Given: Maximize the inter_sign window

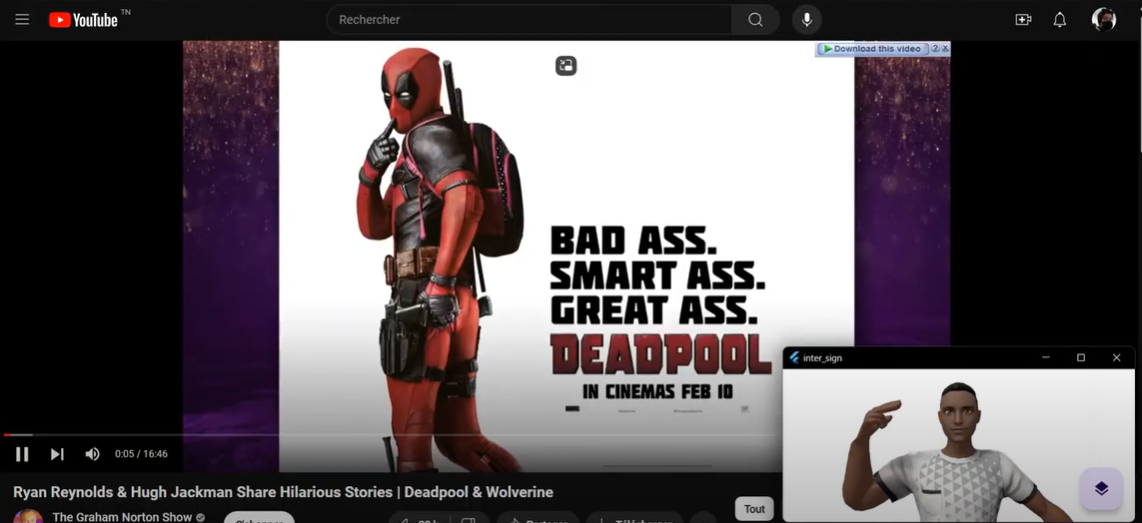Looking at the screenshot, I should click(1081, 358).
